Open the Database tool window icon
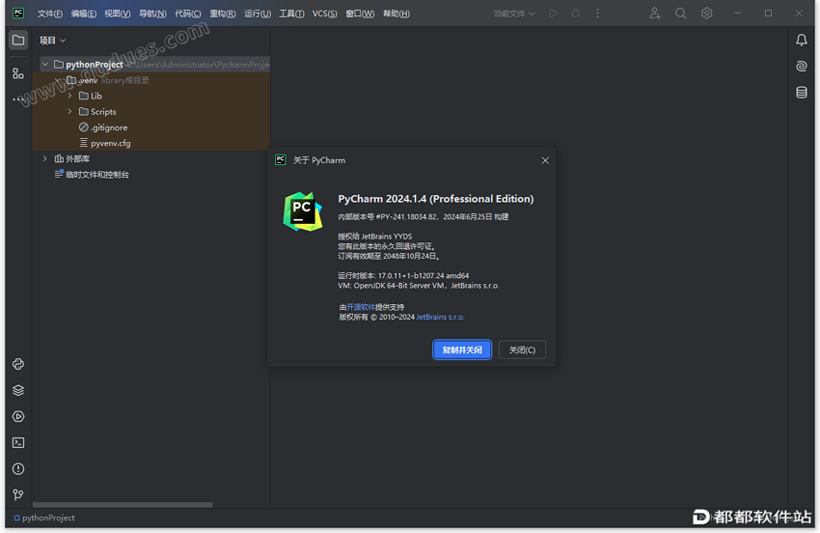This screenshot has height=533, width=820. click(x=801, y=93)
